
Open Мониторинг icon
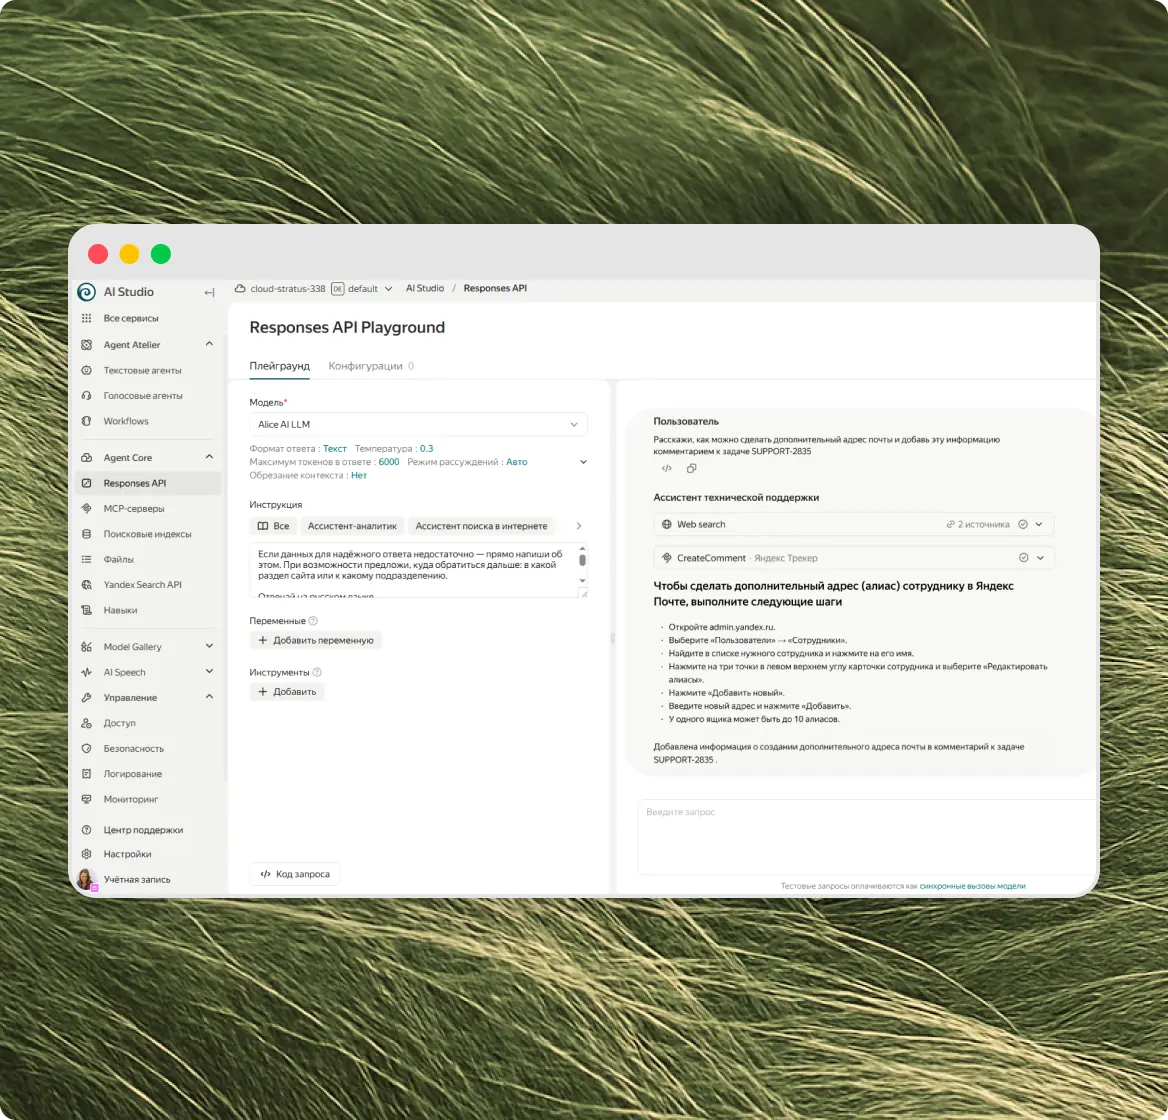(x=86, y=799)
